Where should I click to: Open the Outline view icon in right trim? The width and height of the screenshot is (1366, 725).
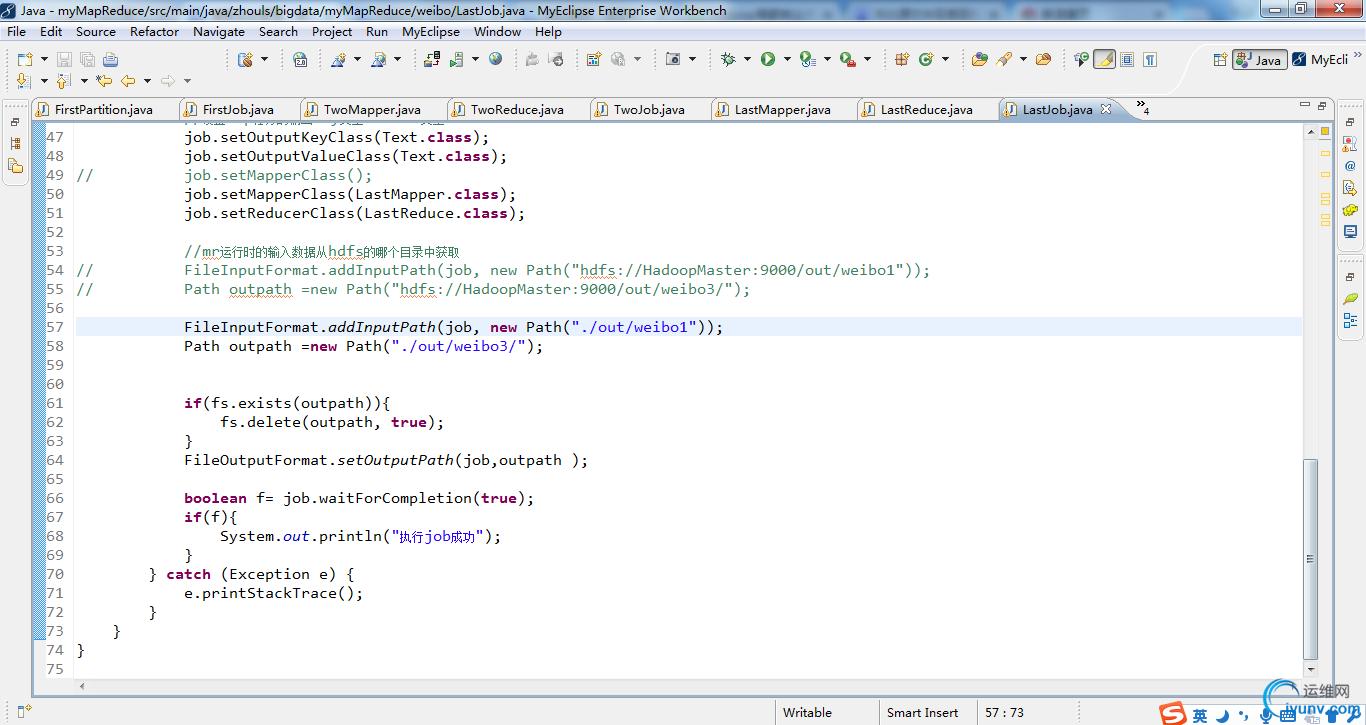[1350, 320]
